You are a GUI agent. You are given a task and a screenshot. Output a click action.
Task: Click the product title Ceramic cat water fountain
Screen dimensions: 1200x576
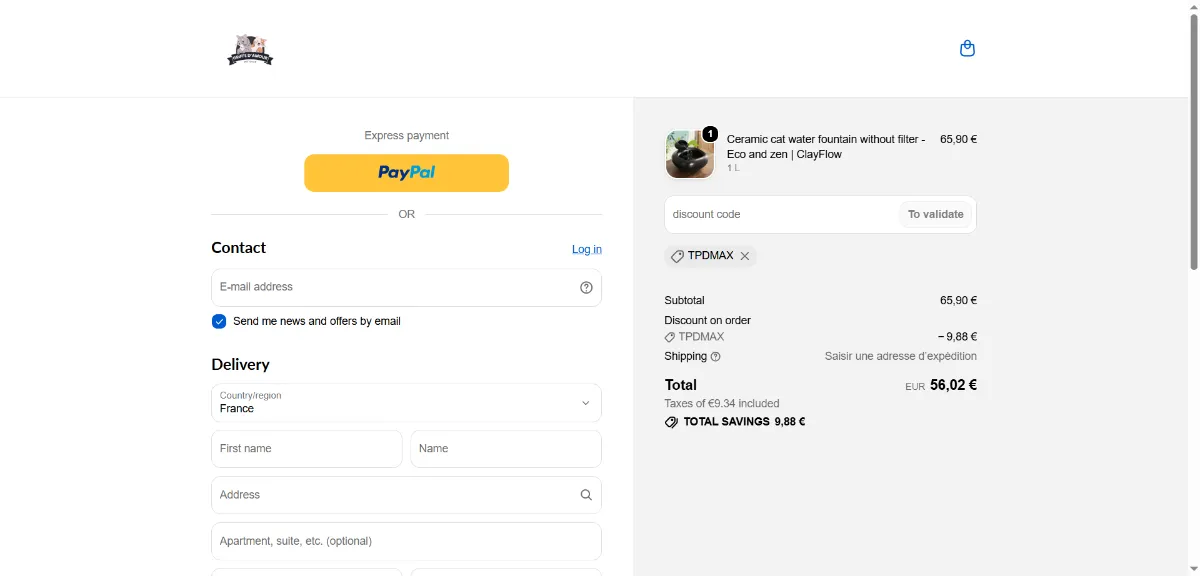point(826,147)
